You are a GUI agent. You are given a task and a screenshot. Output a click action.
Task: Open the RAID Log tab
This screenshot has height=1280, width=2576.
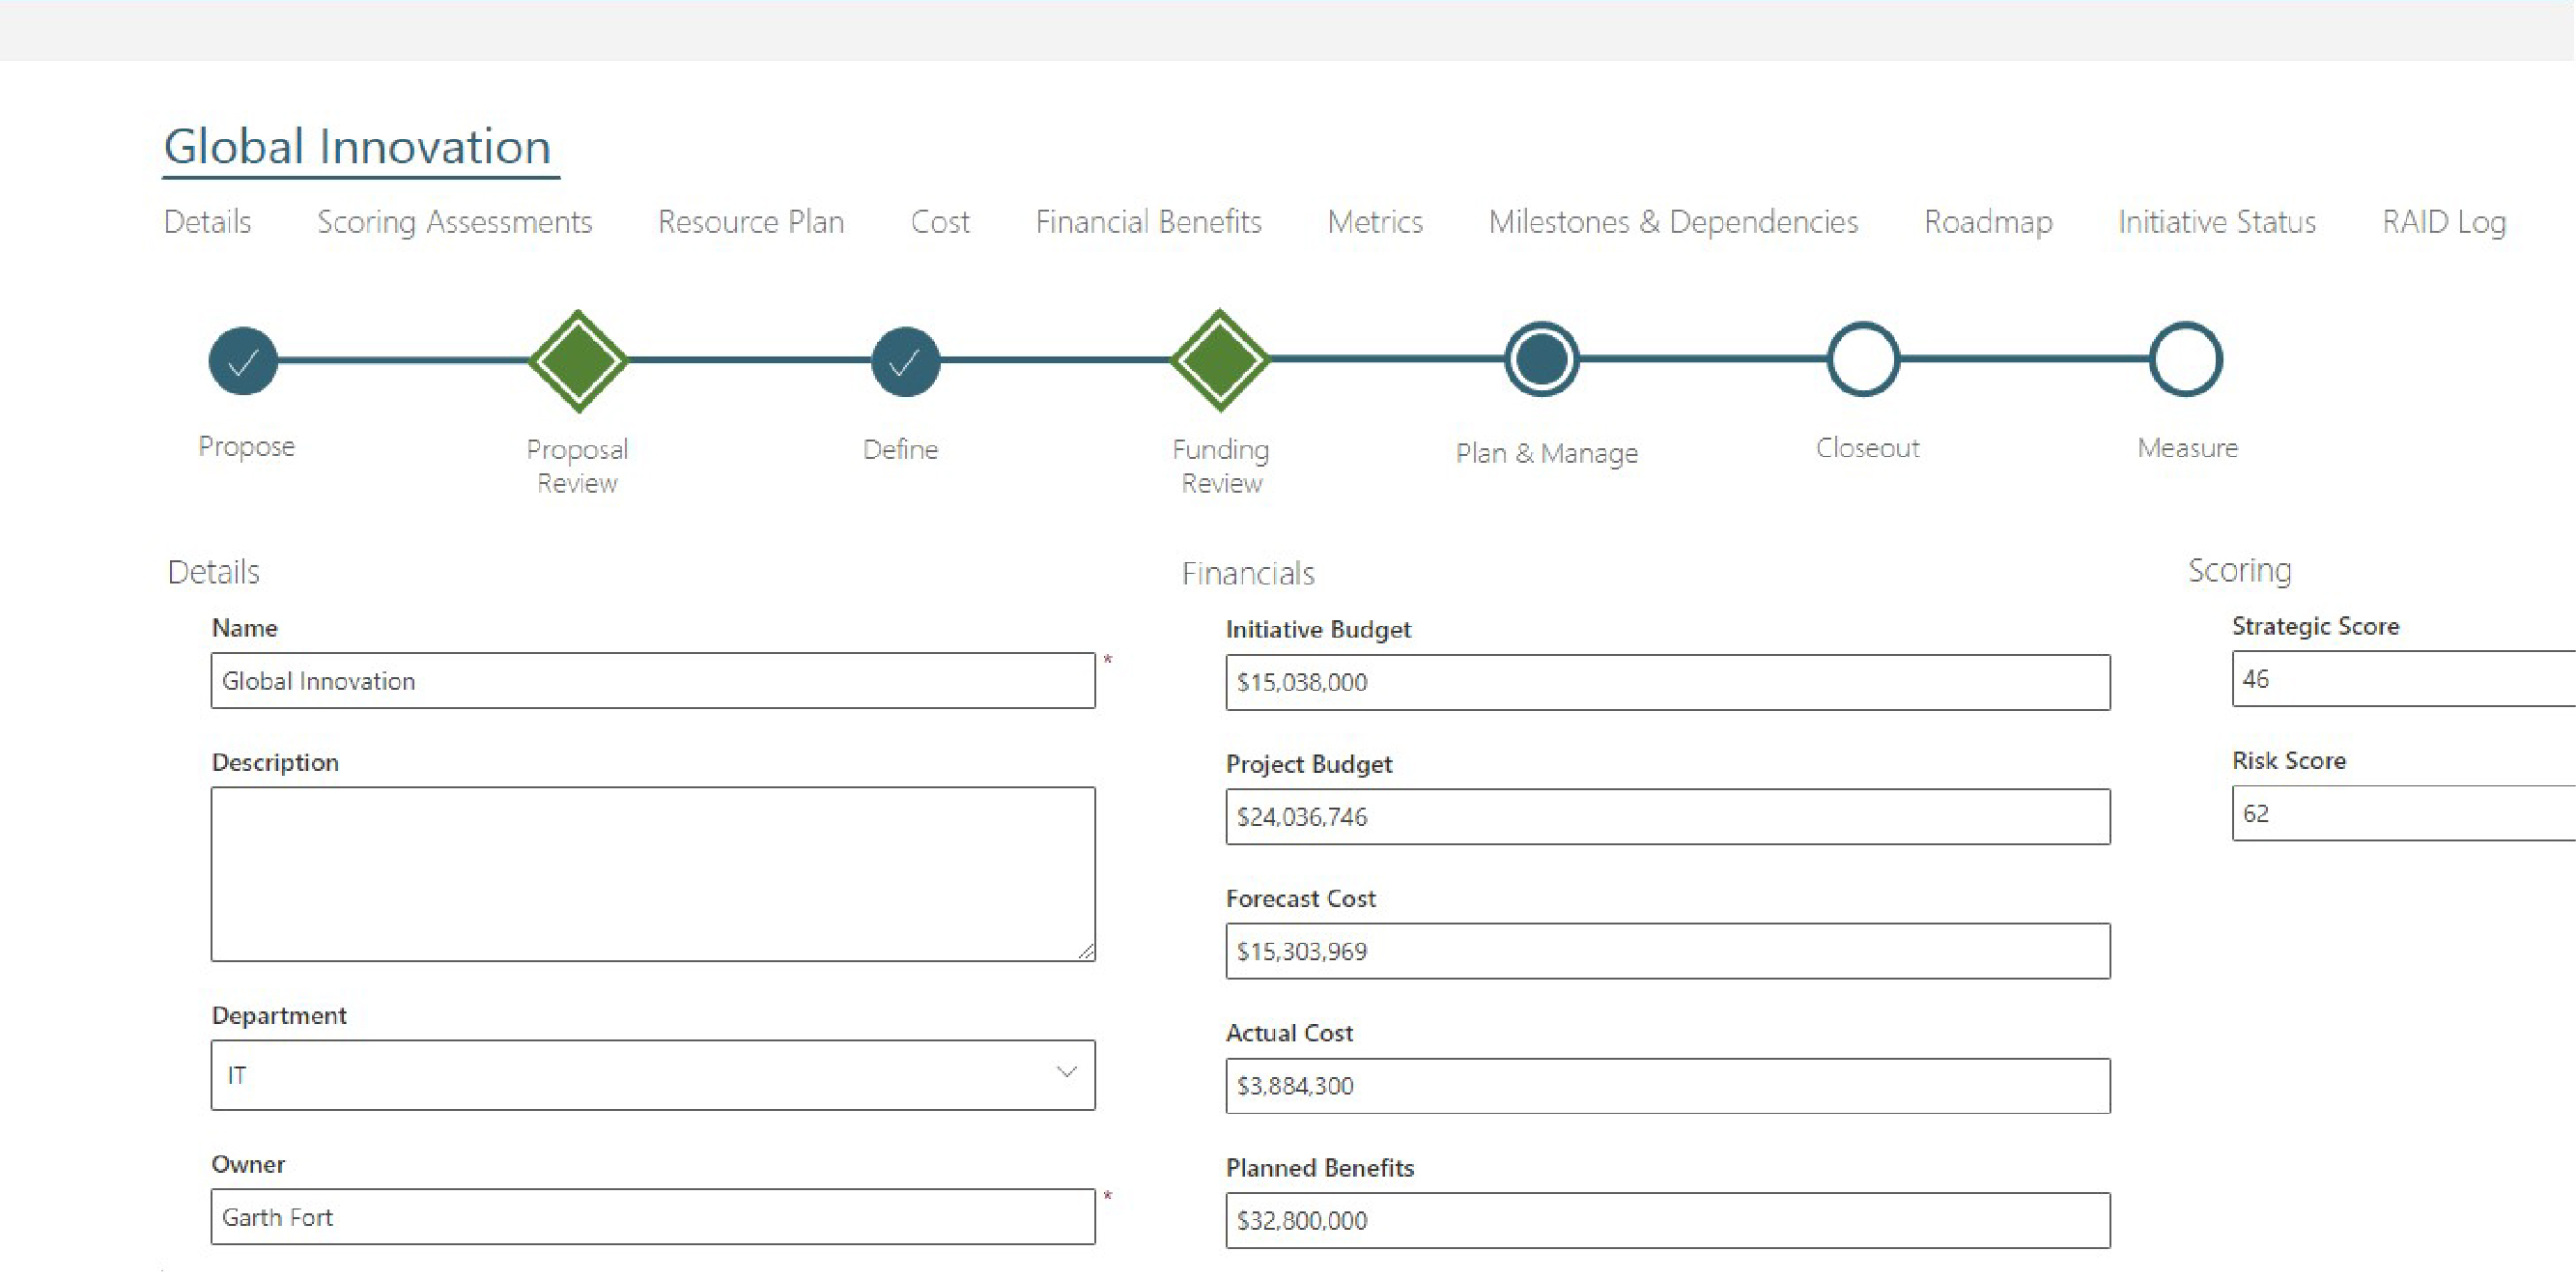click(x=2443, y=222)
